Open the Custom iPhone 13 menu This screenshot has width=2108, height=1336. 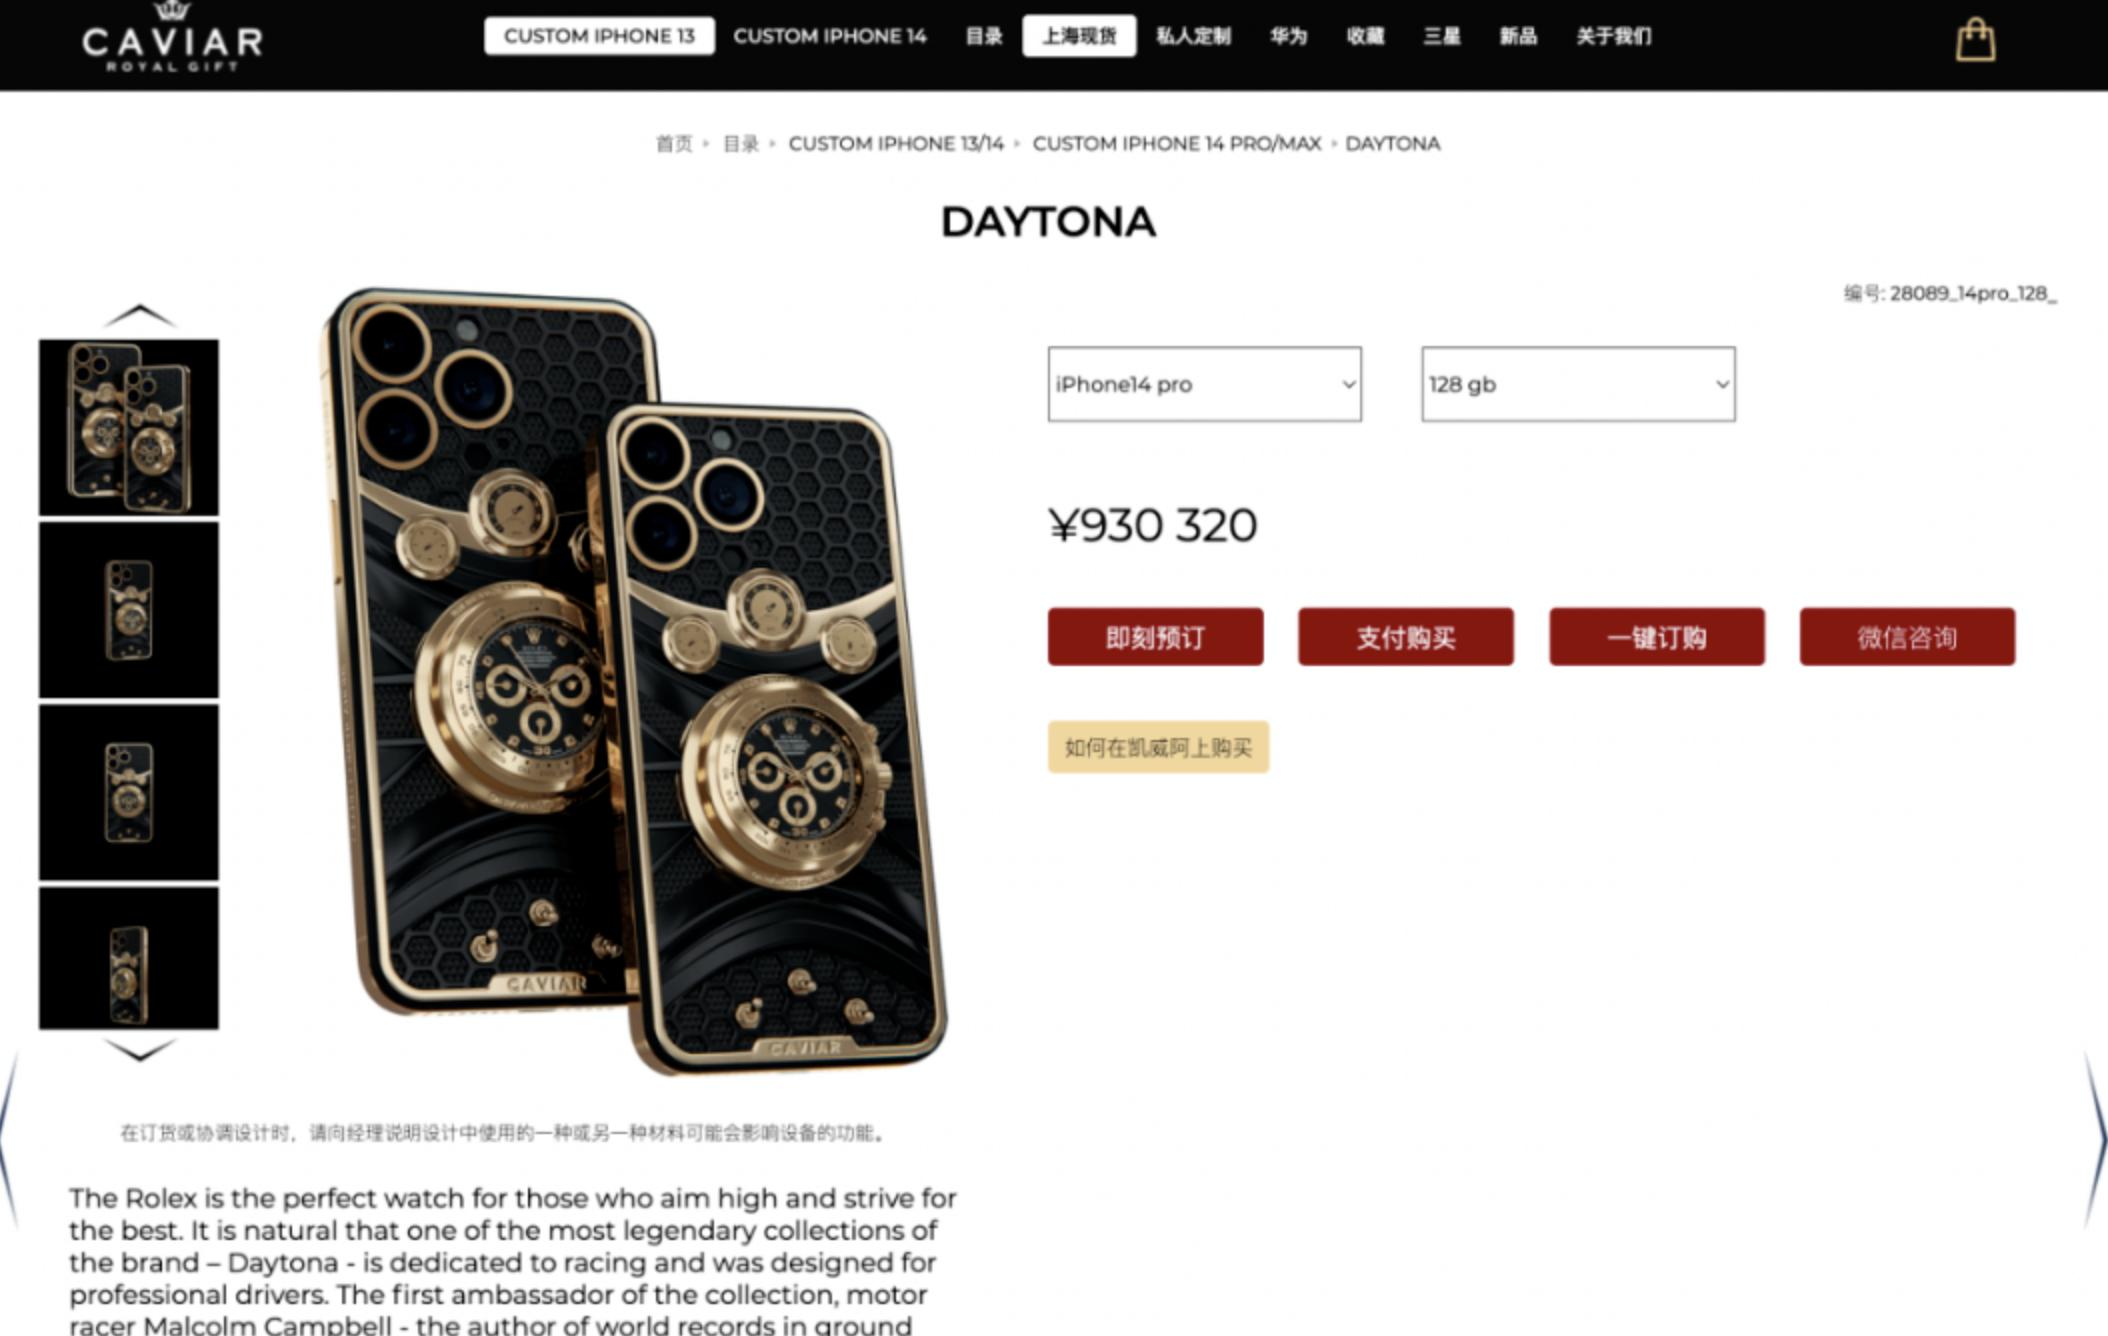[599, 36]
